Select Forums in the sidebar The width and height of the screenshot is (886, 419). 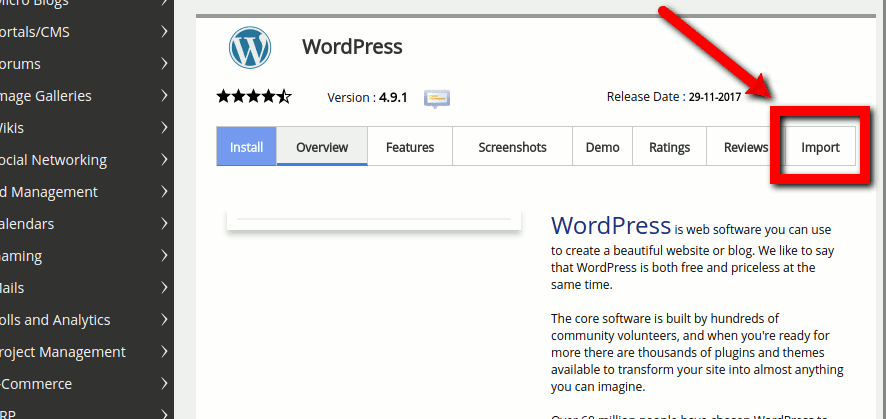click(20, 64)
